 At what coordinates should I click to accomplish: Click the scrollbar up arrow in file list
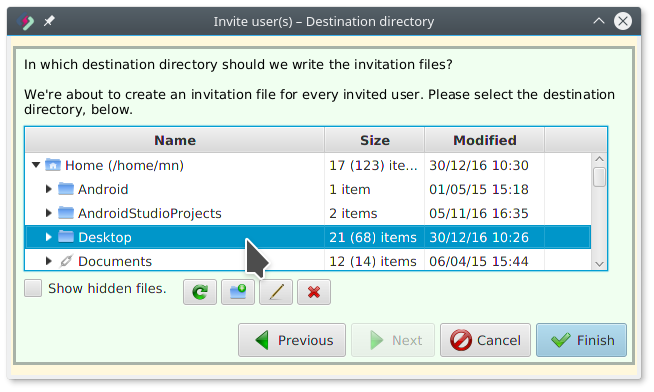(x=599, y=159)
